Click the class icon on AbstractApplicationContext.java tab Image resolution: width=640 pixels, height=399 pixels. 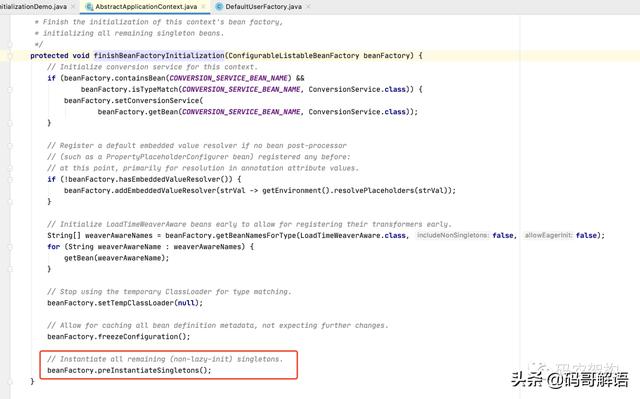pyautogui.click(x=89, y=7)
